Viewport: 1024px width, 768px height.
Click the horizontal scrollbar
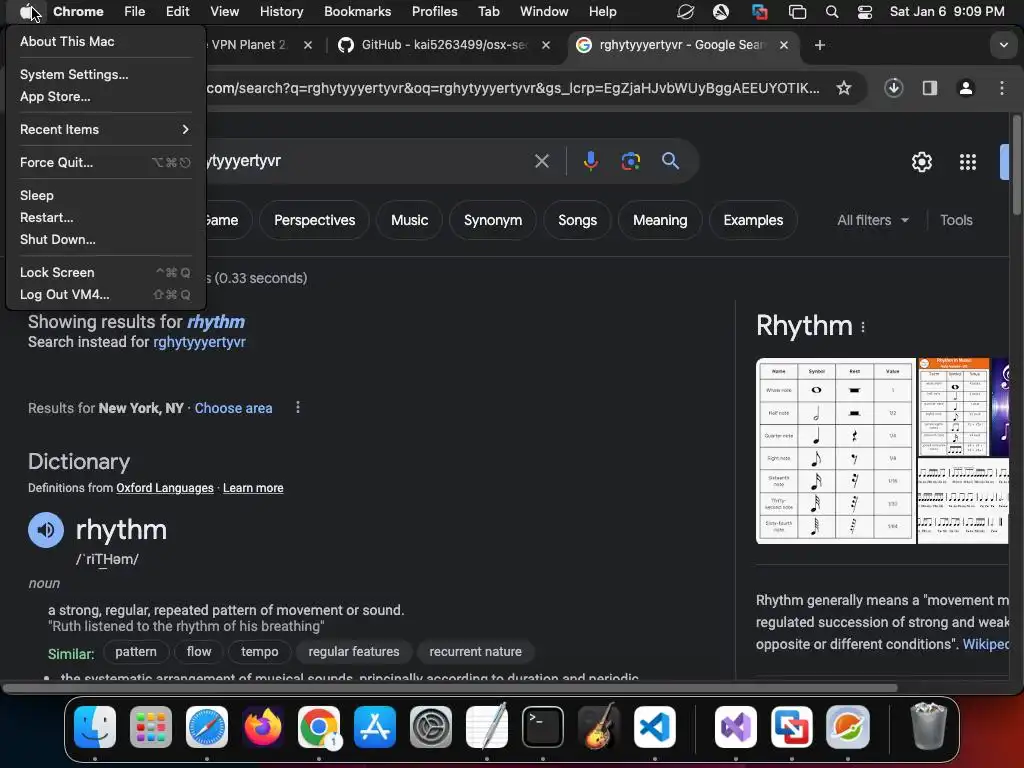(x=451, y=688)
